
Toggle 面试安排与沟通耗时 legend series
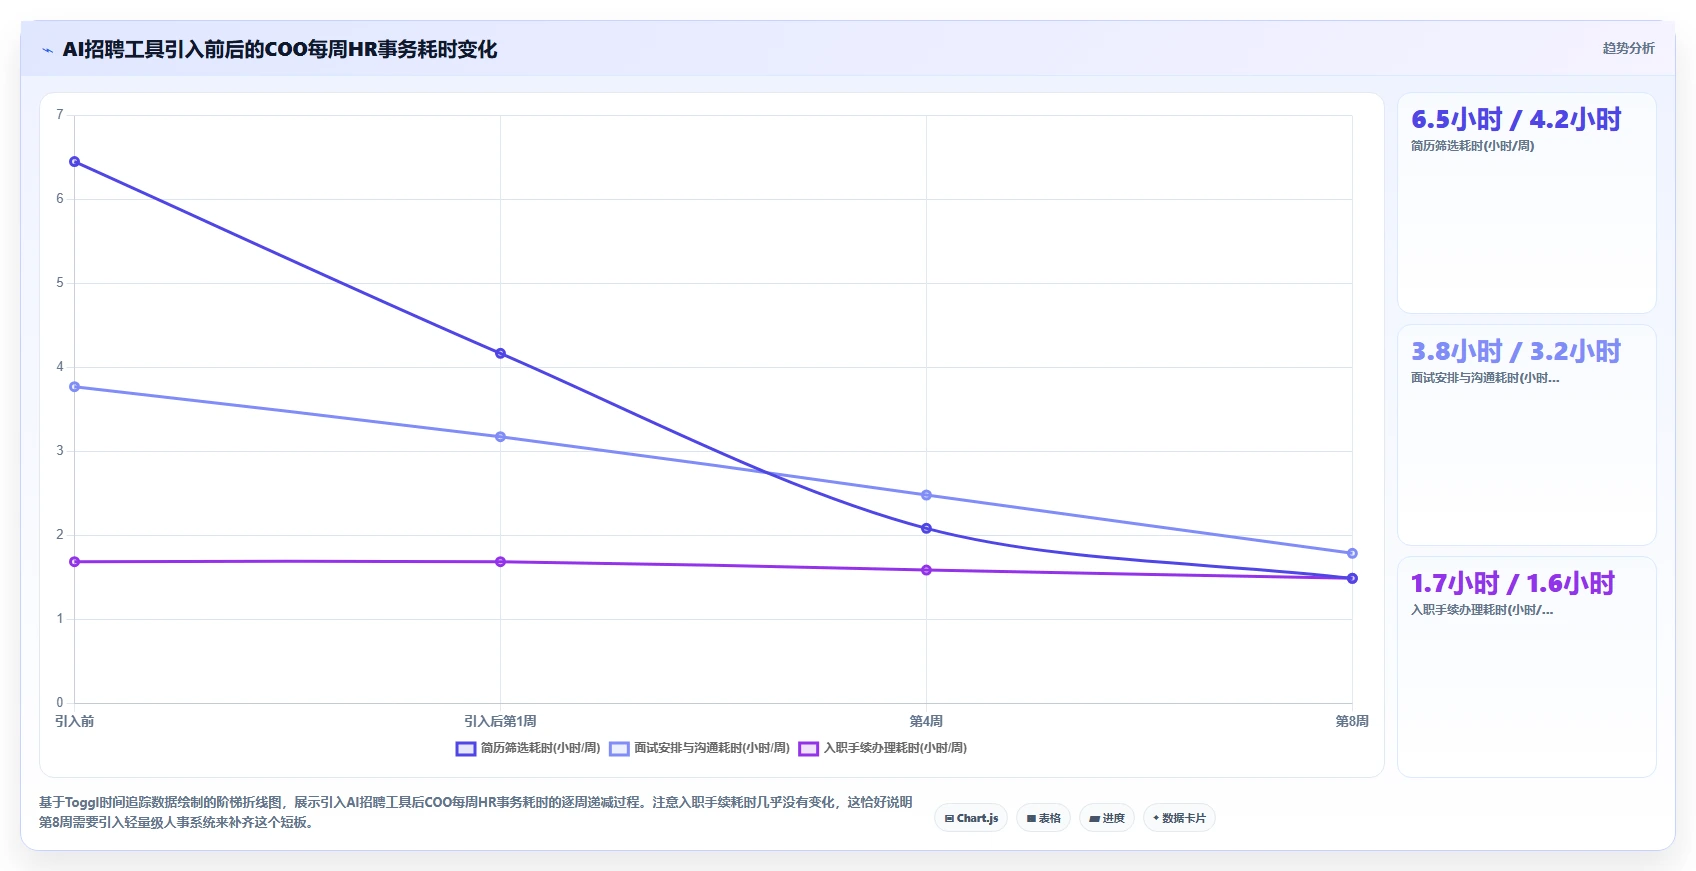699,748
